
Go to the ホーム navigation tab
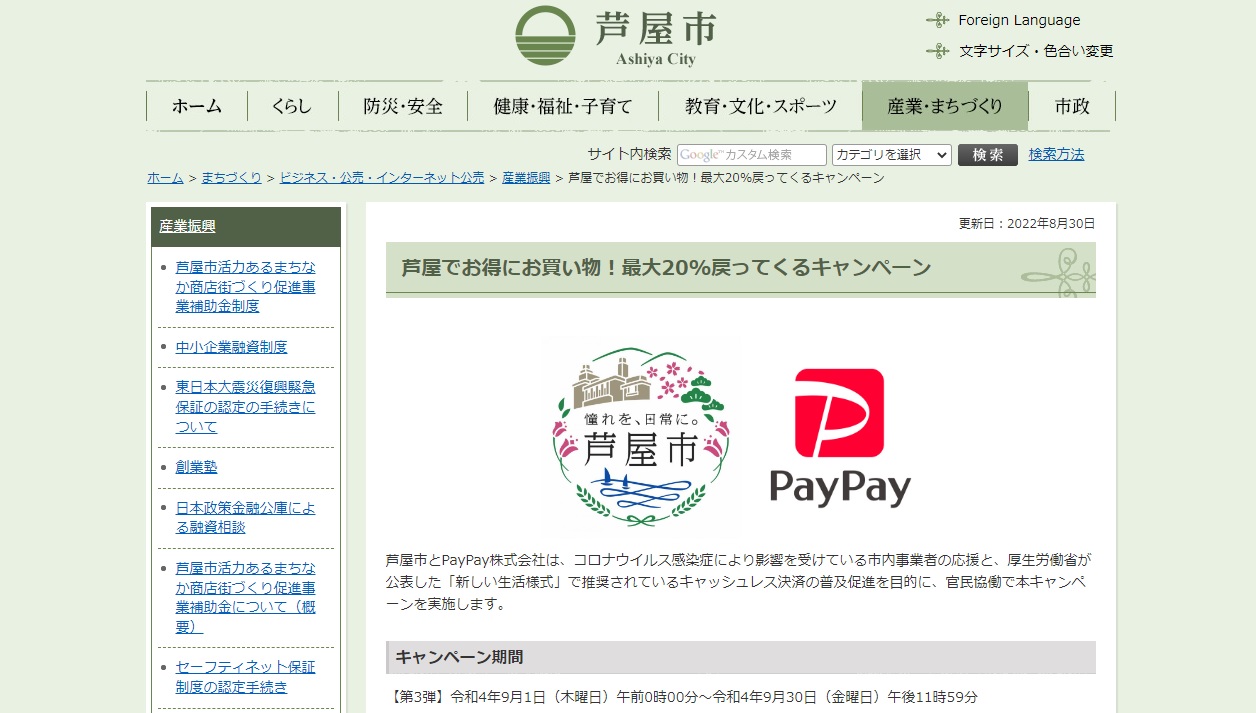(x=197, y=106)
